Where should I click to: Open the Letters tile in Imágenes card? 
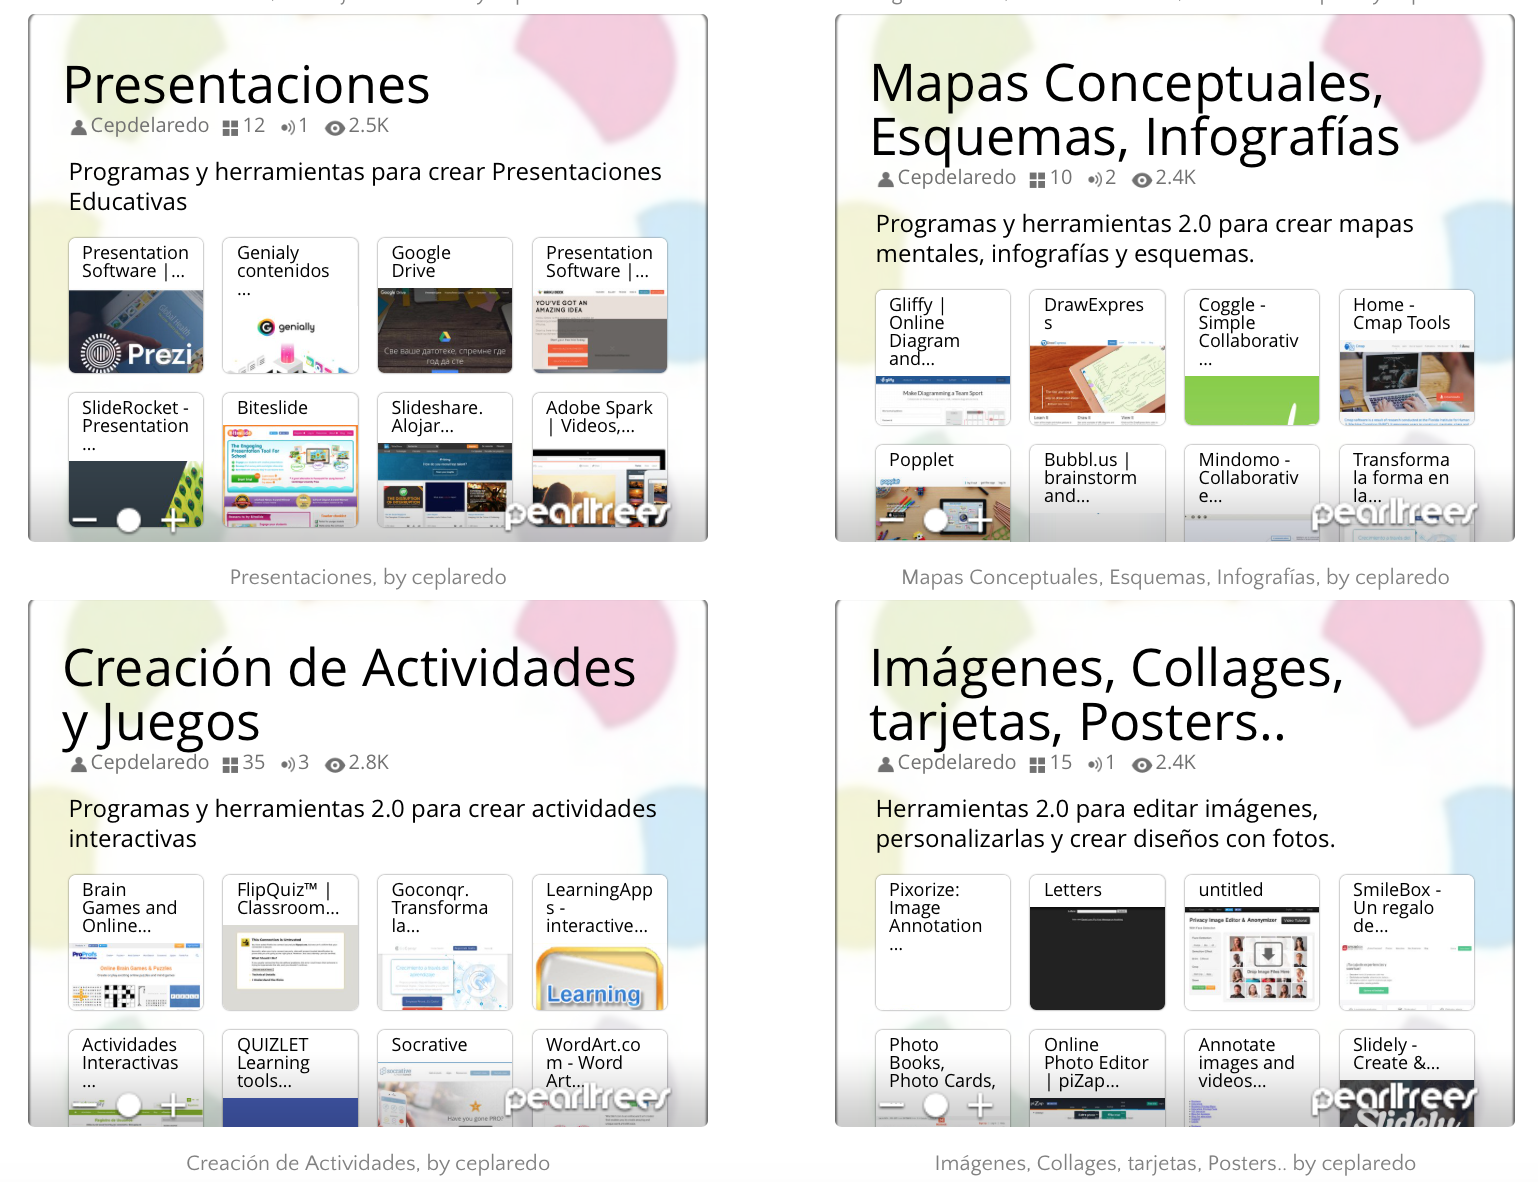point(1097,942)
